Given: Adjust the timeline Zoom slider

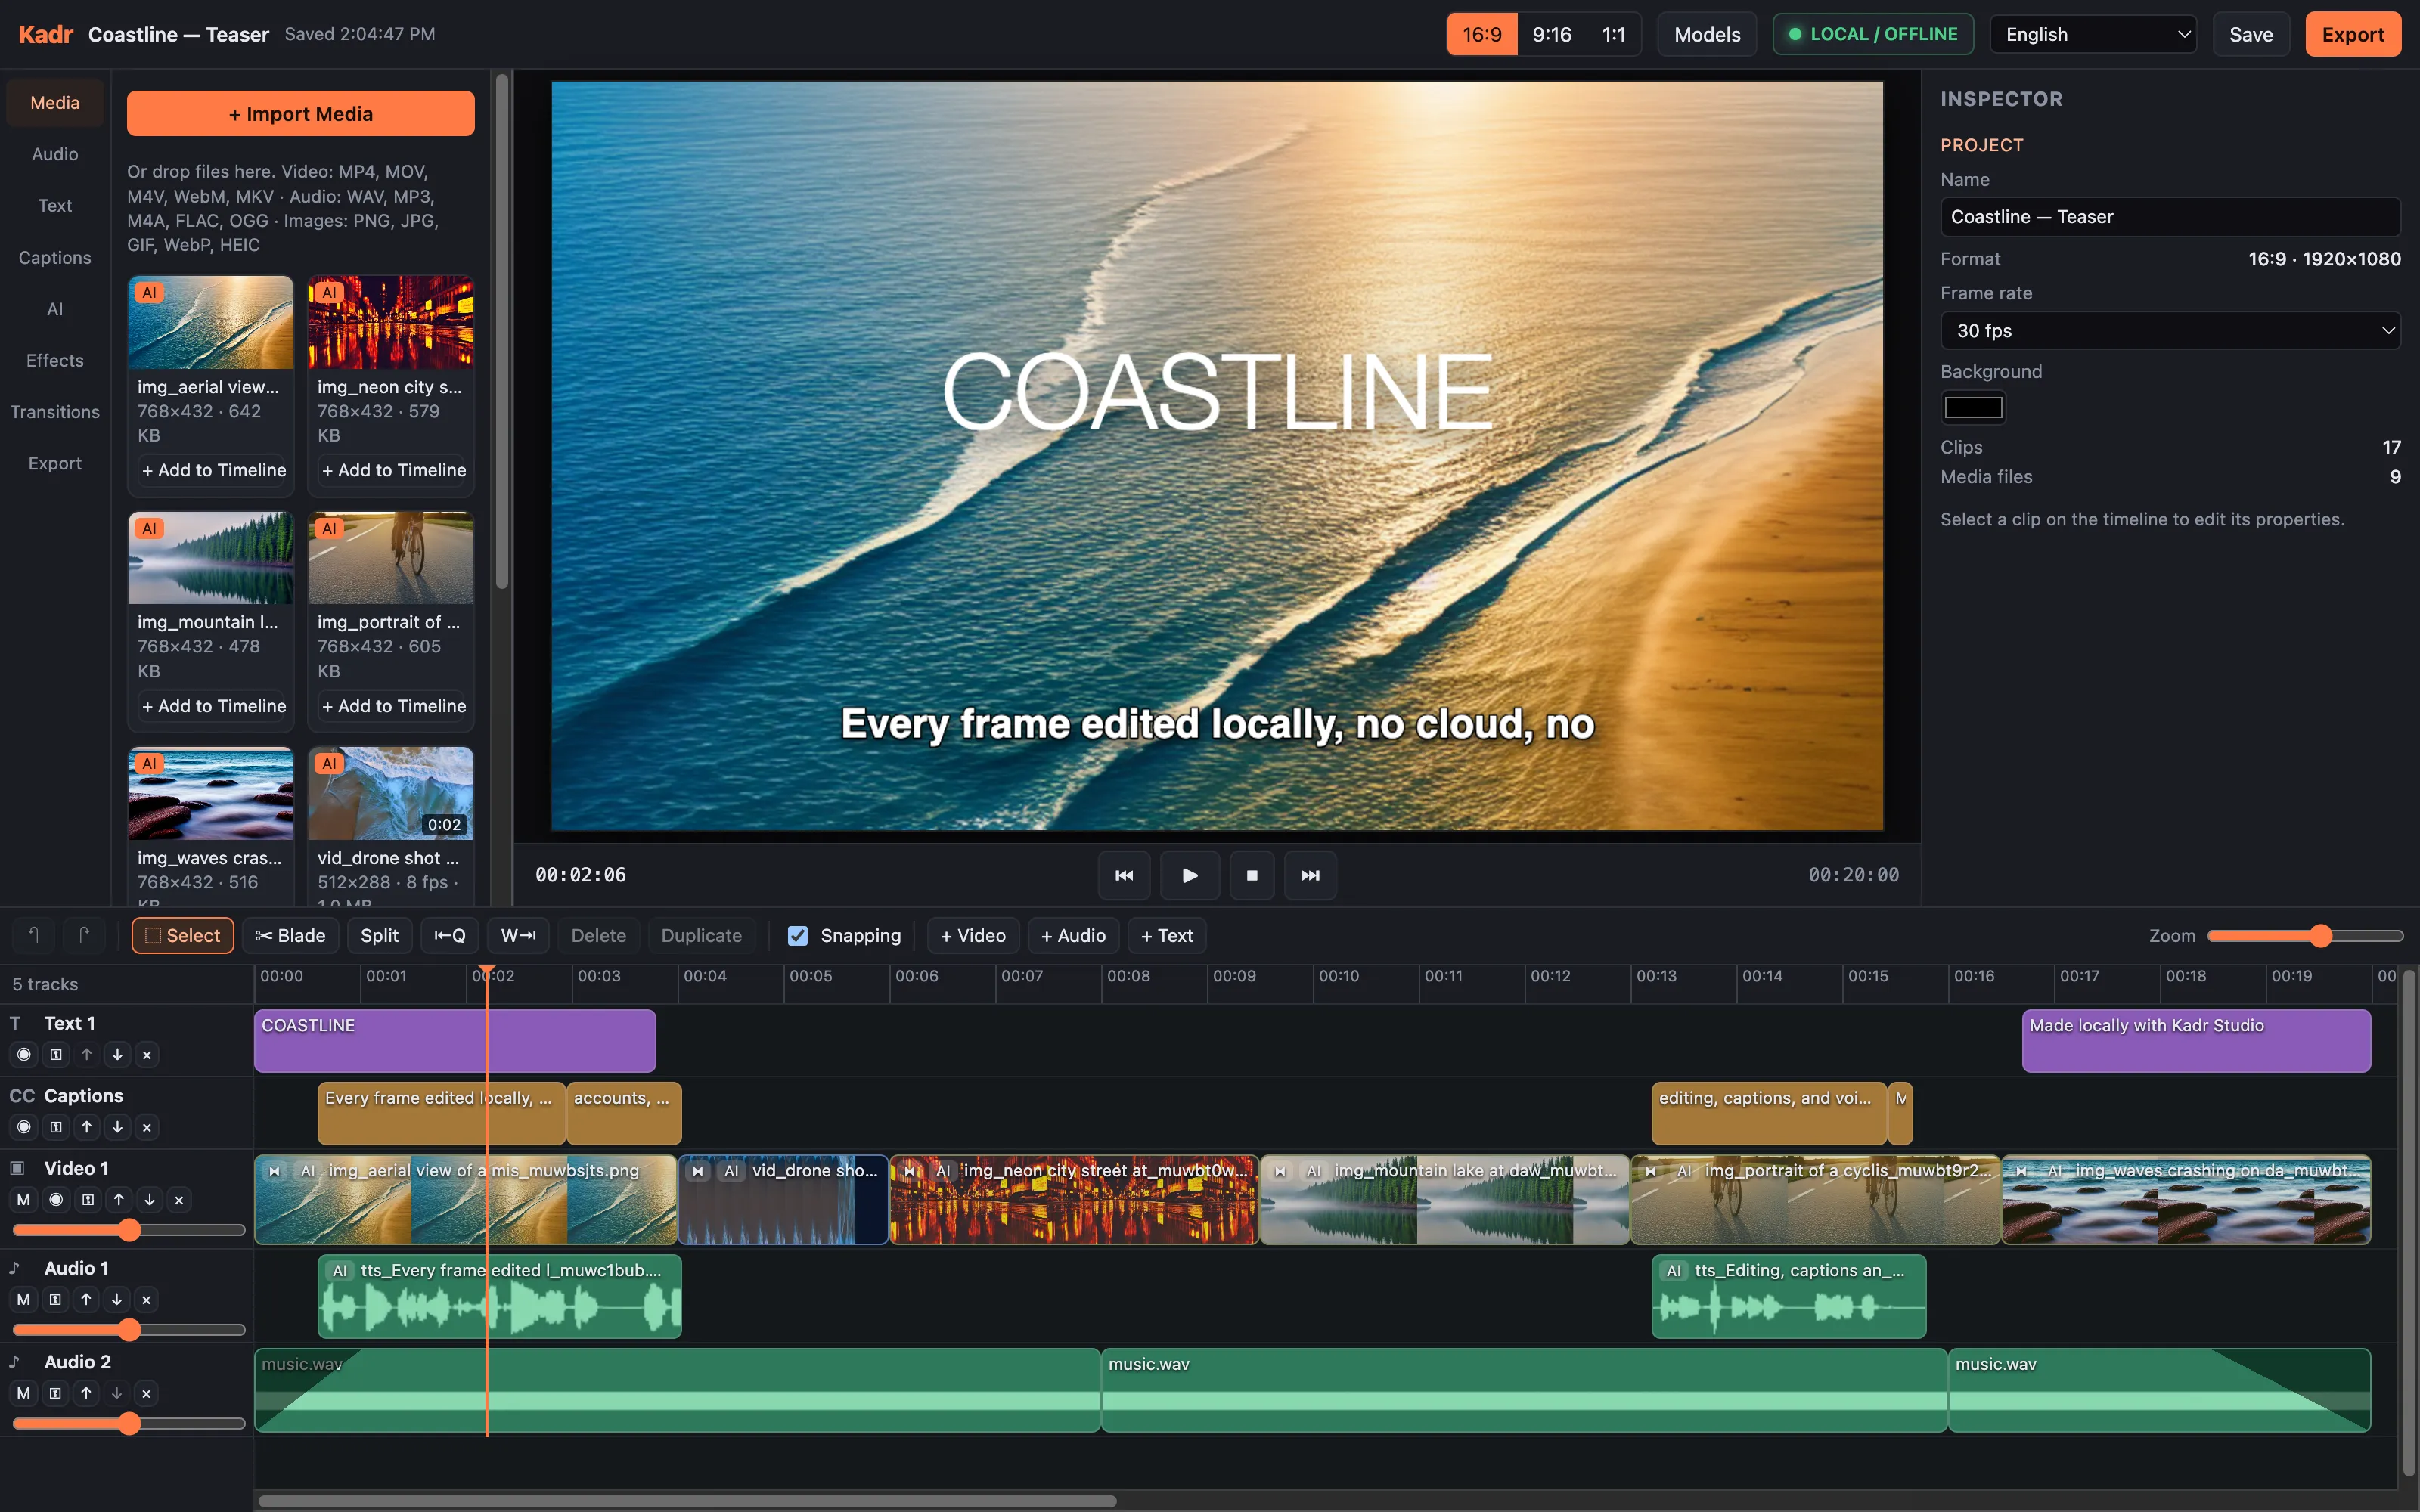Looking at the screenshot, I should pyautogui.click(x=2305, y=935).
